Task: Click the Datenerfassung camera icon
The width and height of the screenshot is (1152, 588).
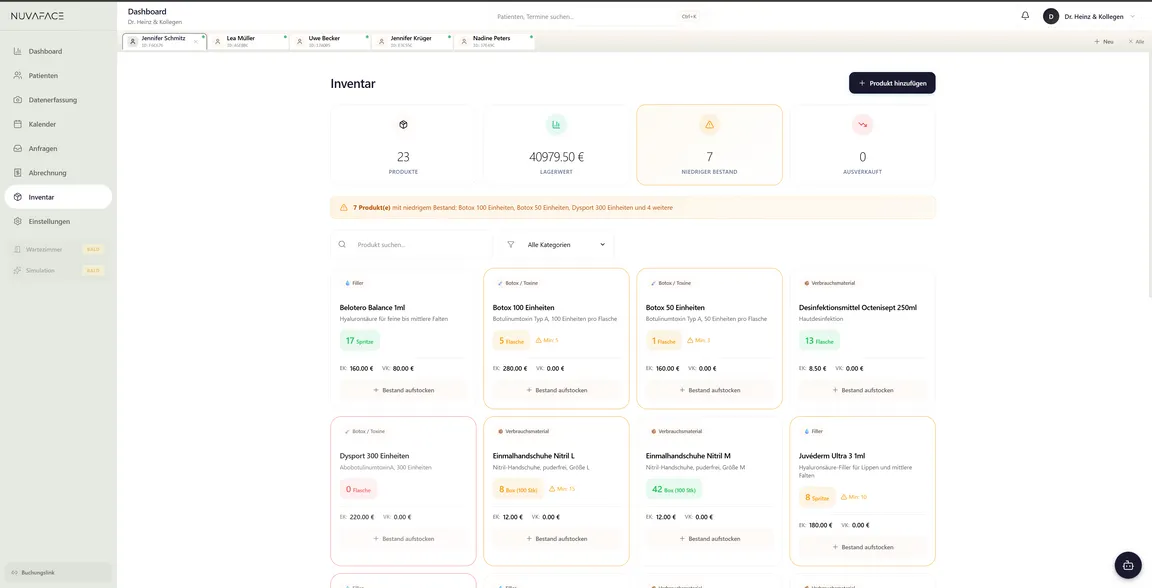Action: 18,100
